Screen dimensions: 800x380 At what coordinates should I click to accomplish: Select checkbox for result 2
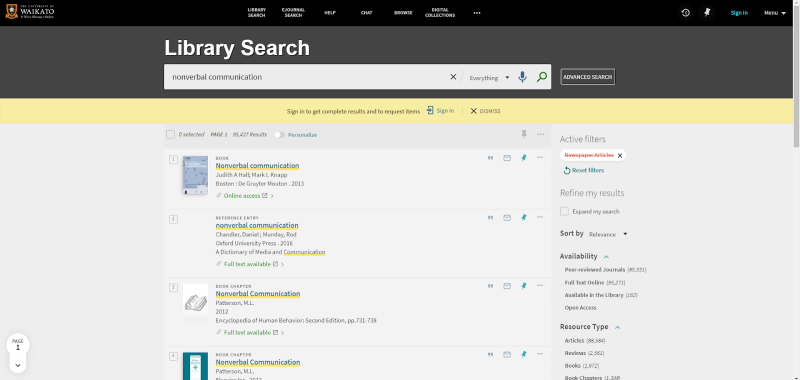point(173,219)
